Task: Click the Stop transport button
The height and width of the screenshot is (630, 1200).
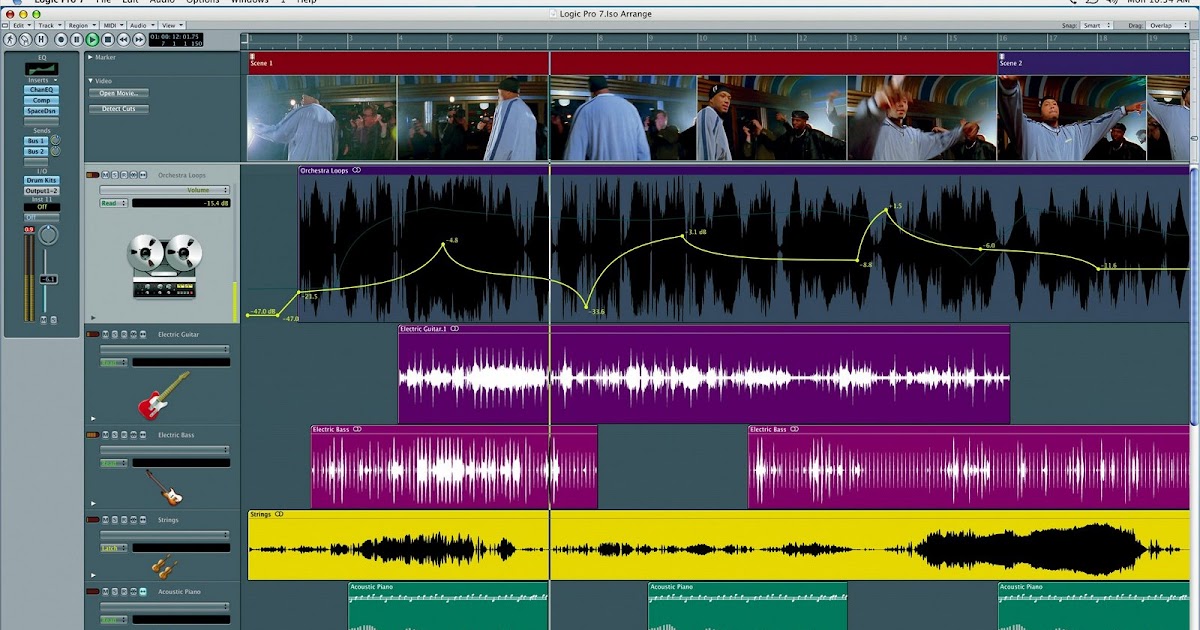Action: click(x=108, y=40)
